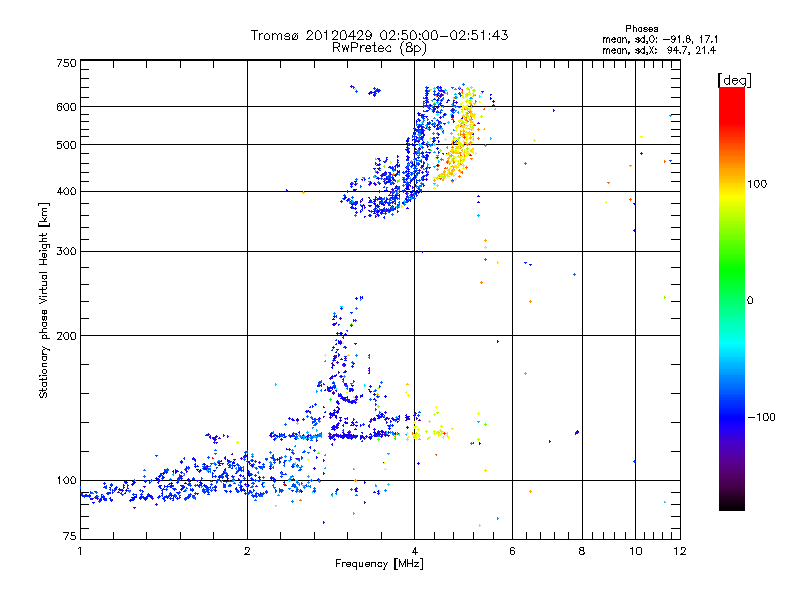Click the x-axis tick label '1'
This screenshot has width=800, height=600.
coord(80,551)
